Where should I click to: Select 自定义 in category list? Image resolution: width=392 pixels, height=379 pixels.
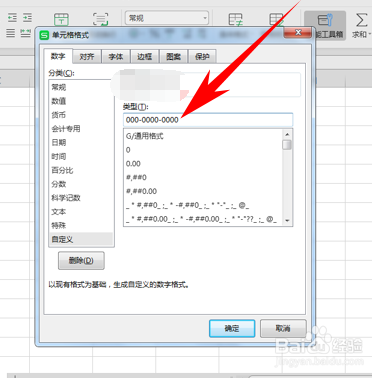click(81, 239)
